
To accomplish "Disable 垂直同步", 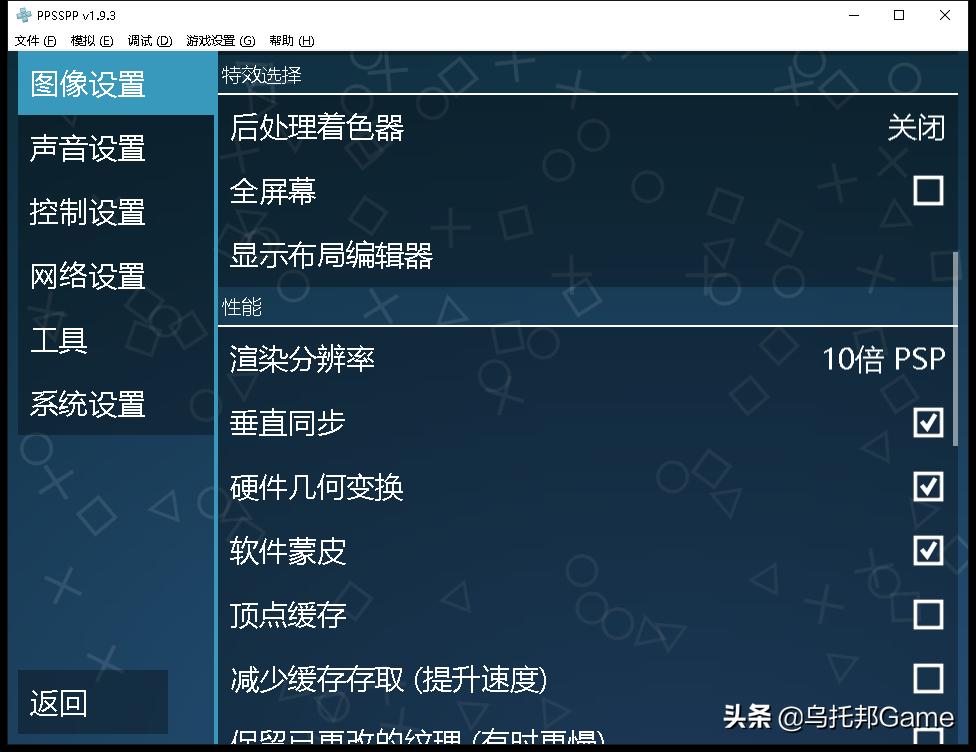I will click(928, 423).
